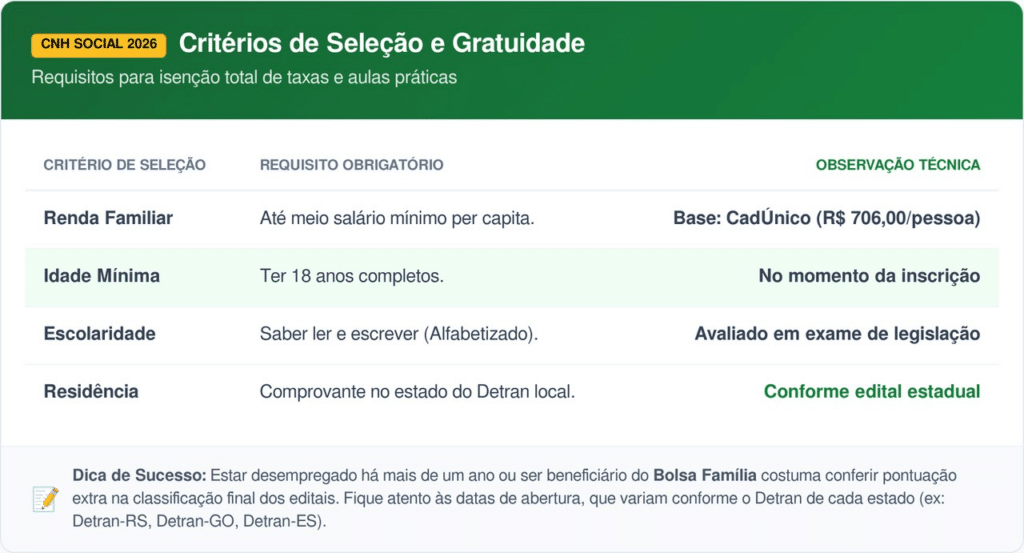The width and height of the screenshot is (1024, 553).
Task: Click the Renda Familiar row label
Action: (108, 218)
